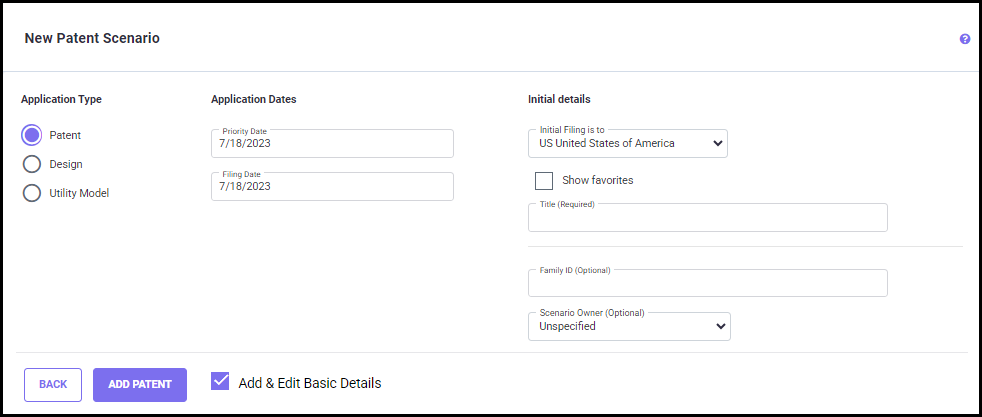Tick the Show favorites checkbox box
Screen dimensions: 982x417
[544, 181]
